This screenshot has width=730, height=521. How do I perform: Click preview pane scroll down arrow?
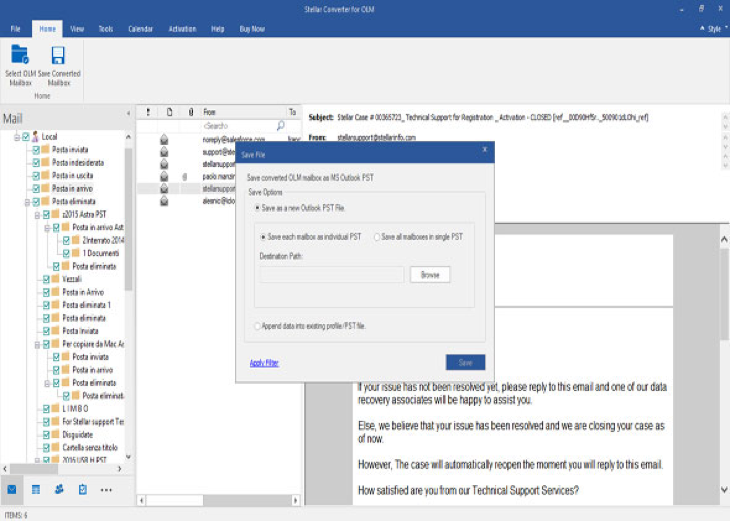pyautogui.click(x=724, y=489)
